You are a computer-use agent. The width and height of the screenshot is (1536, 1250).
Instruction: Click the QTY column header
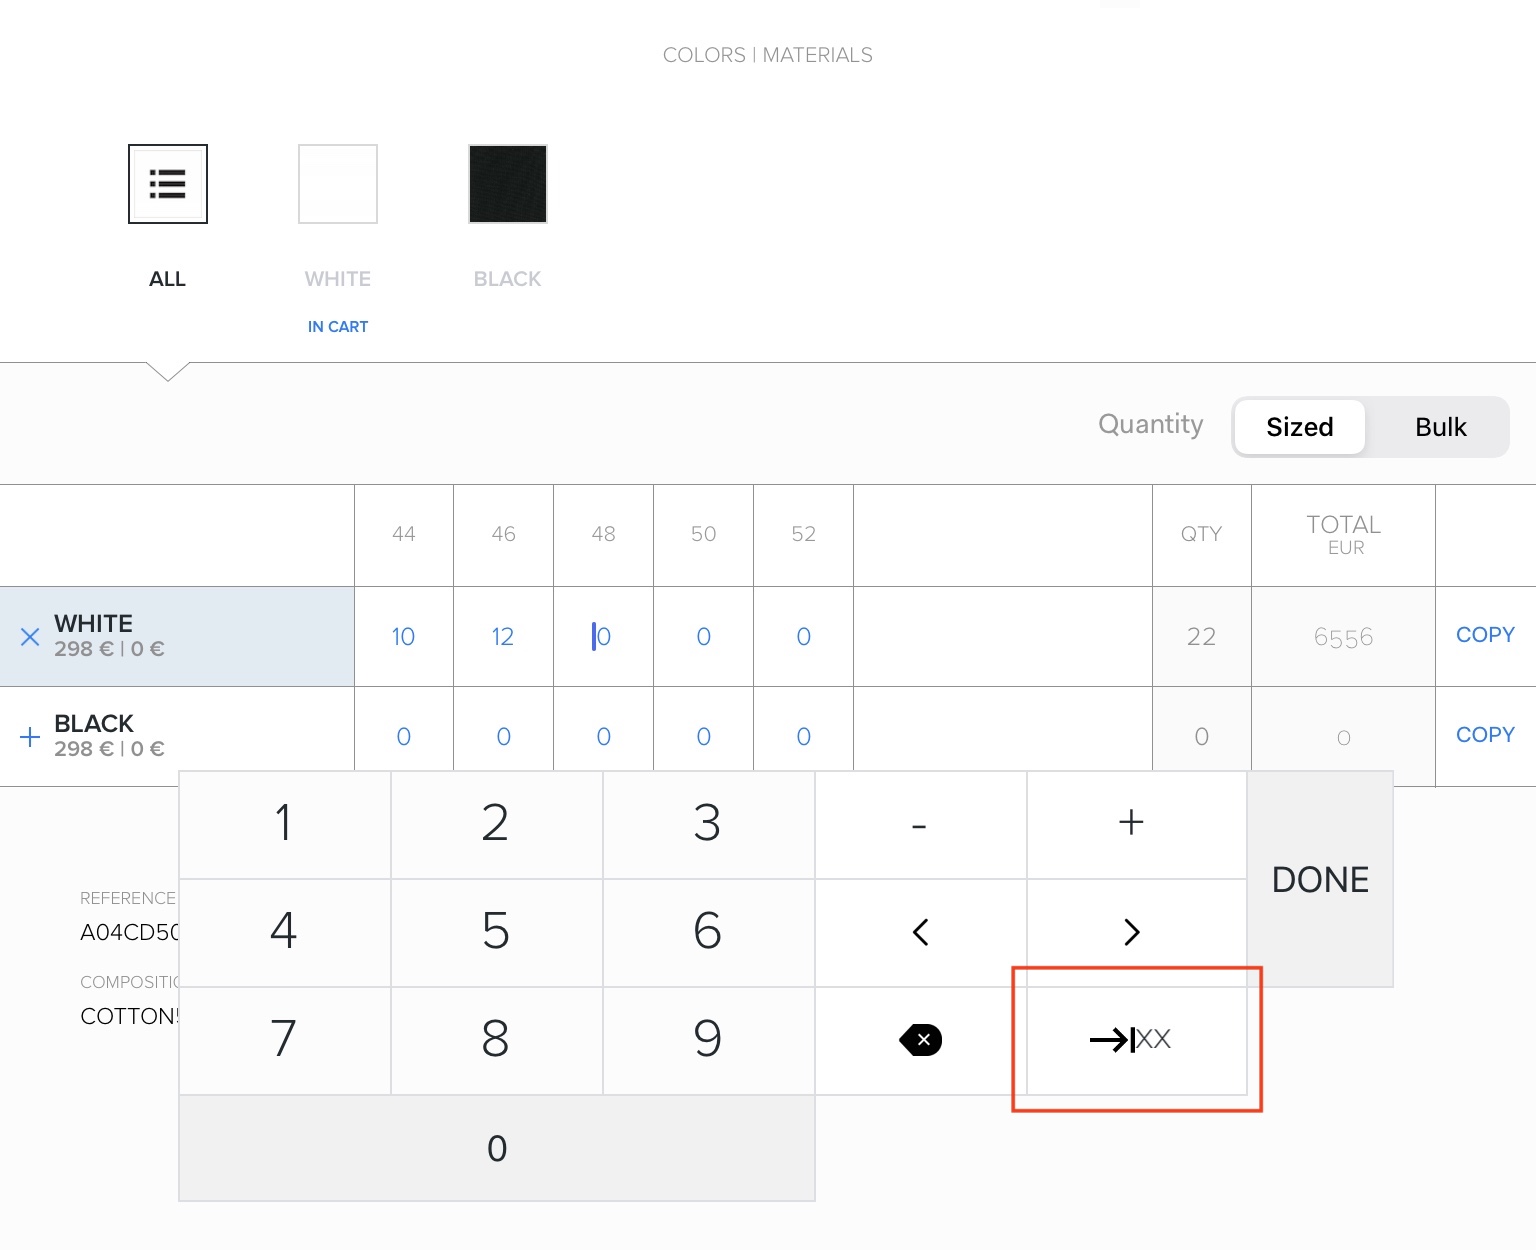pos(1201,534)
